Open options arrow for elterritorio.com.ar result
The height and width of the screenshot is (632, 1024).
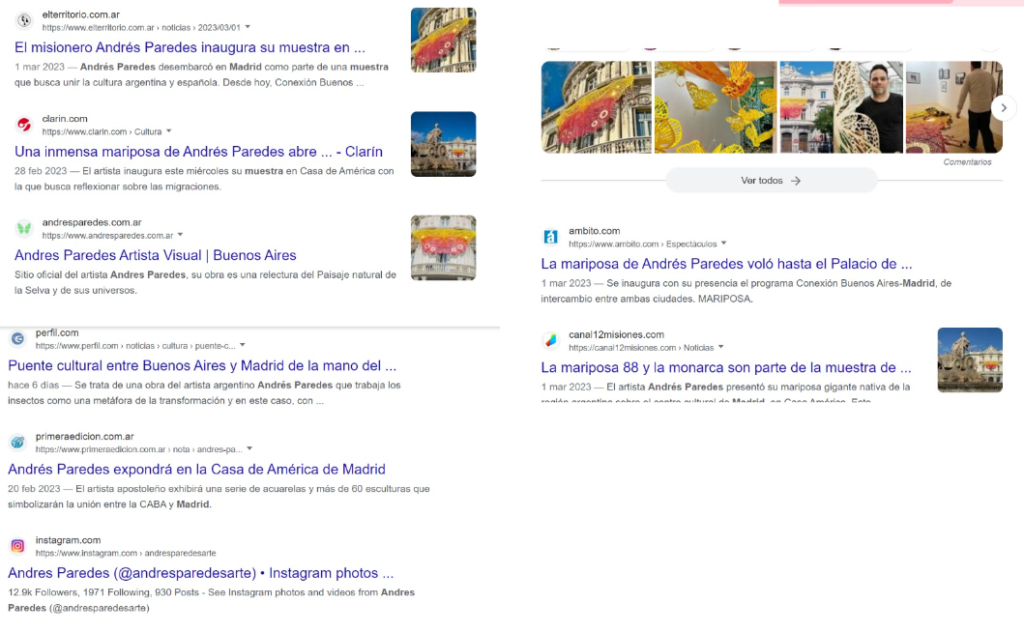pos(248,27)
